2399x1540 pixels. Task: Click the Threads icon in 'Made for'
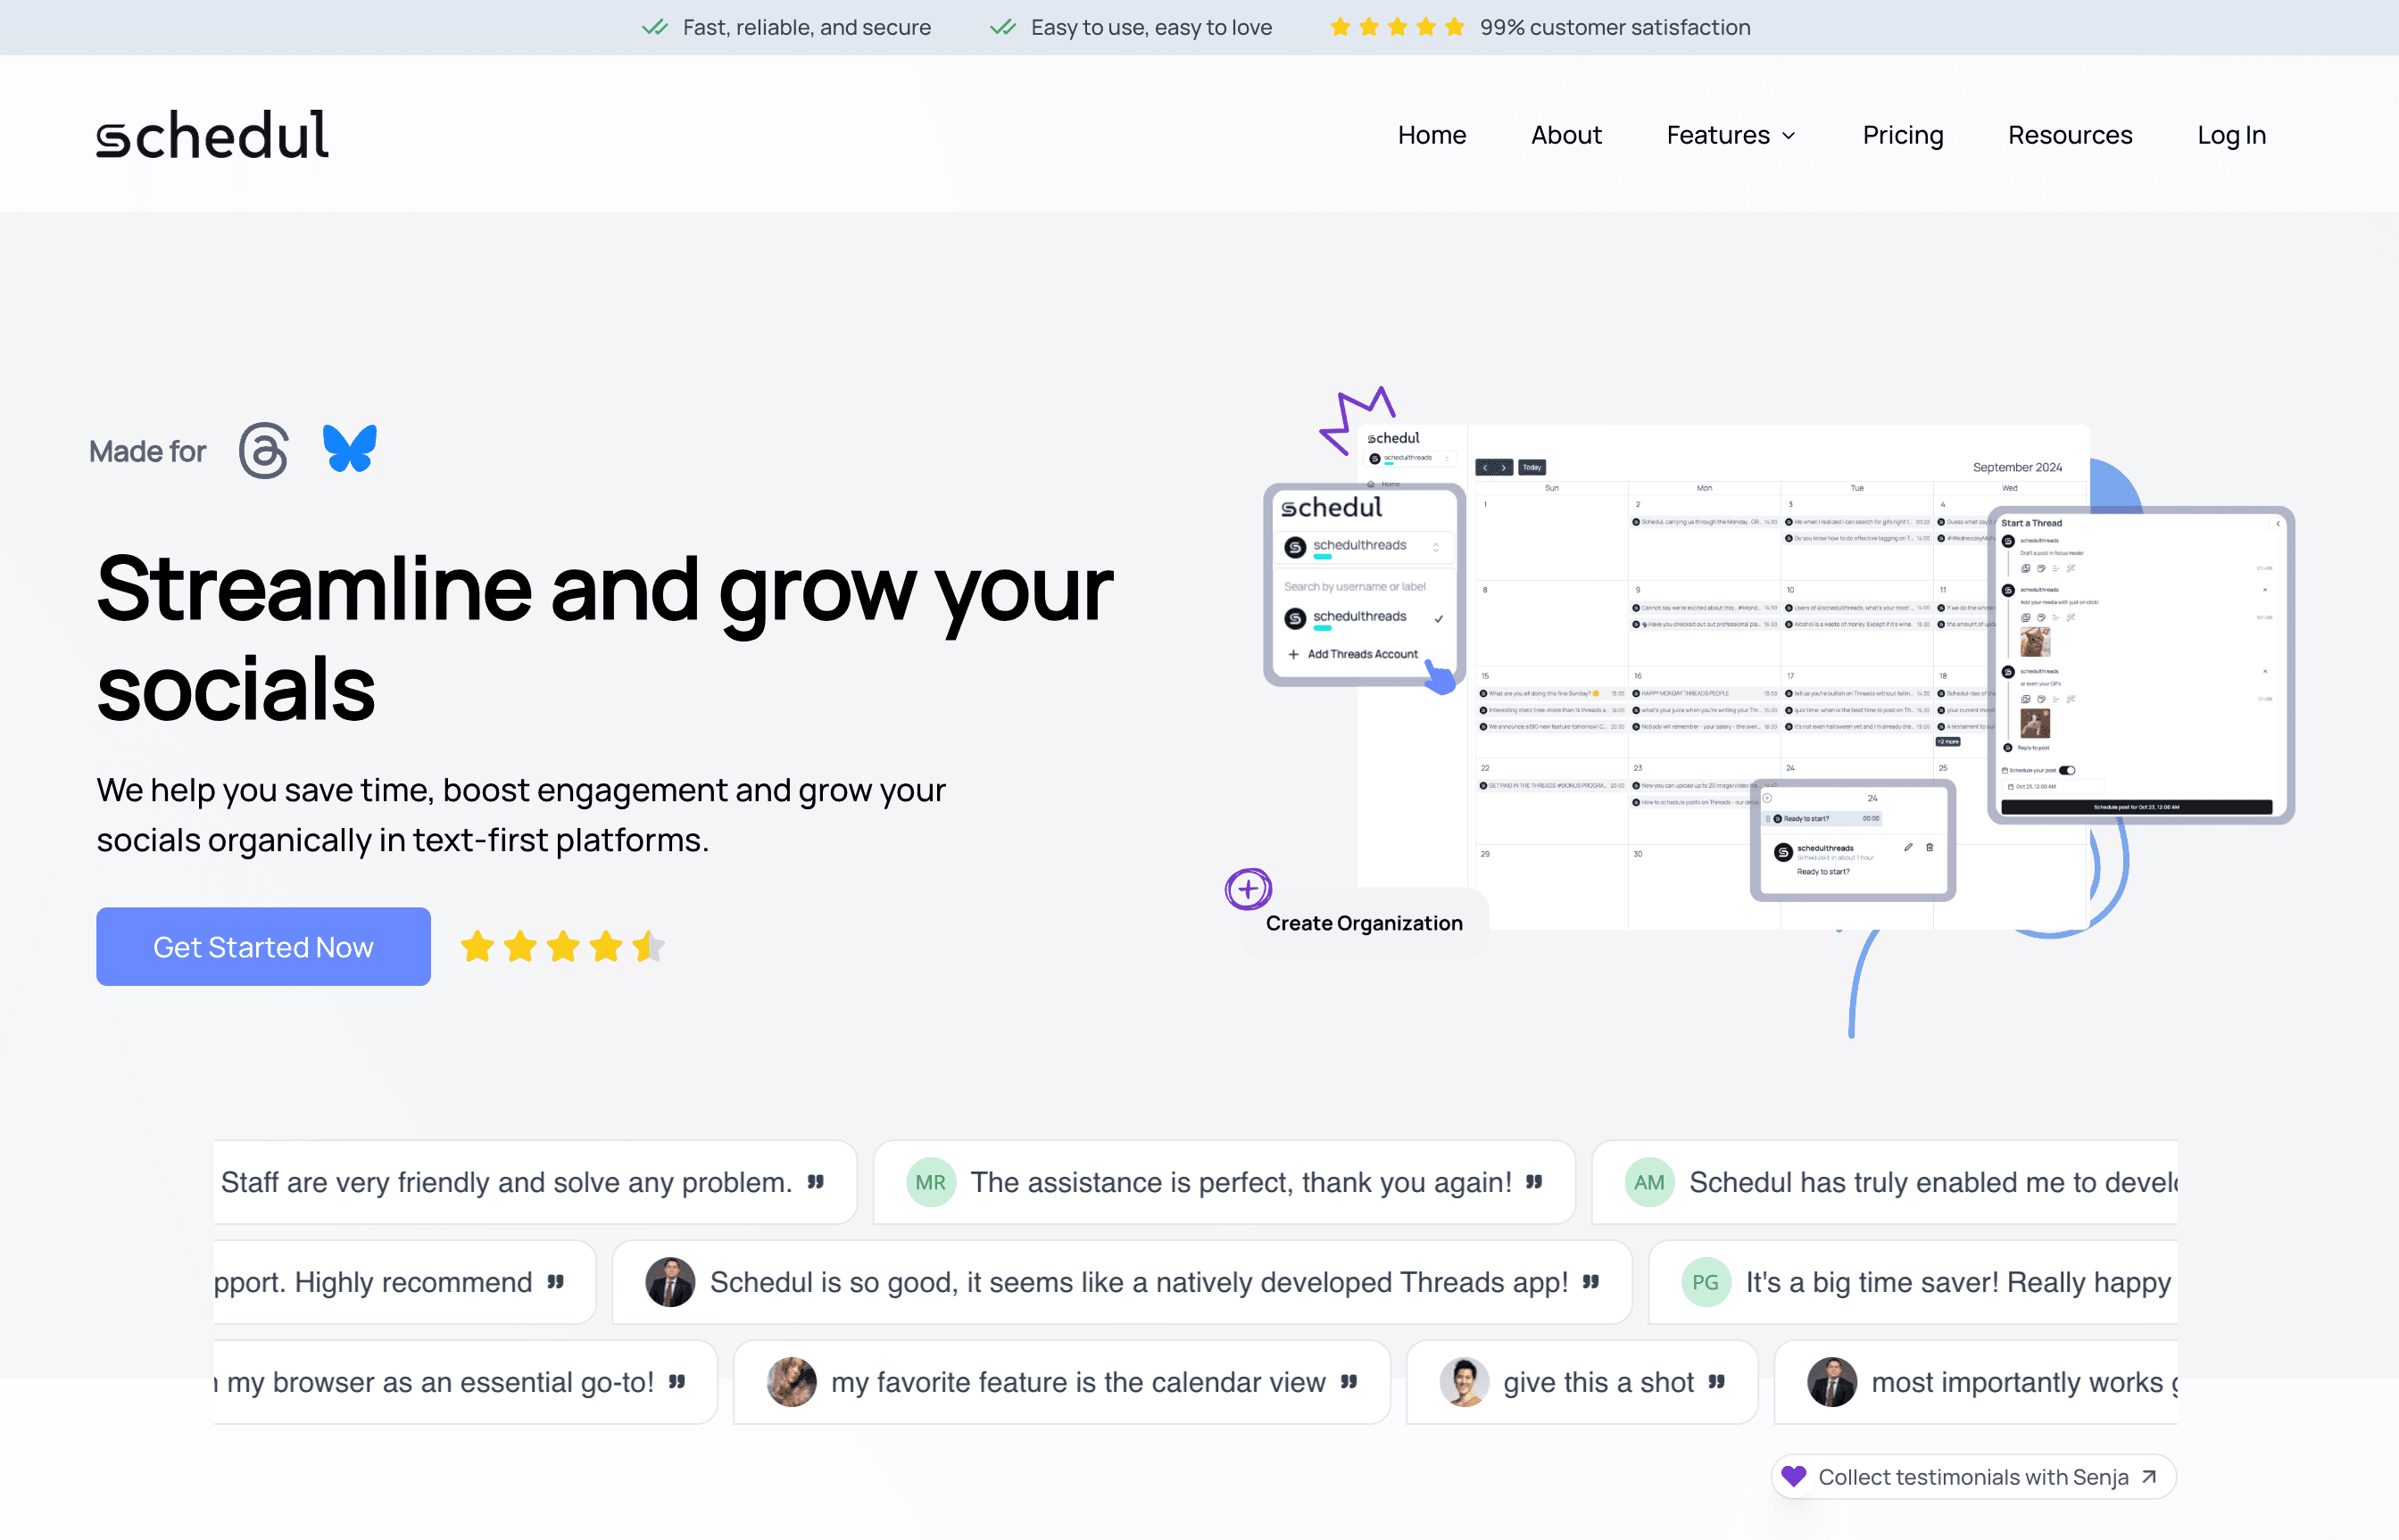pyautogui.click(x=264, y=449)
